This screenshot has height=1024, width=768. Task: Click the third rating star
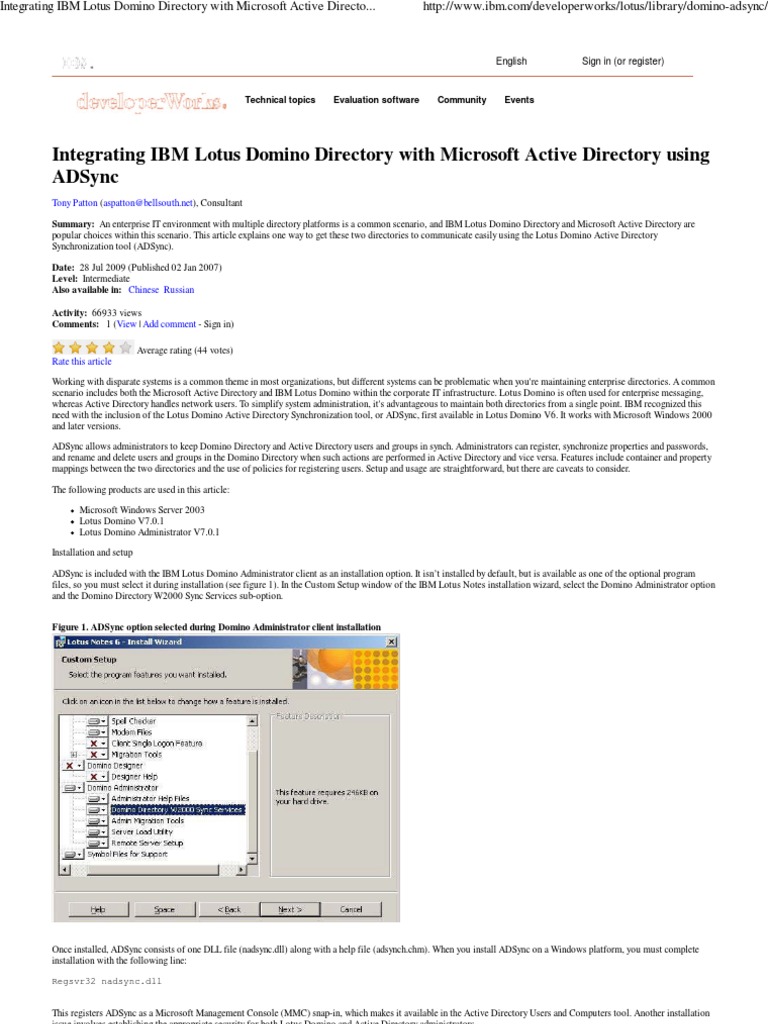coord(92,347)
